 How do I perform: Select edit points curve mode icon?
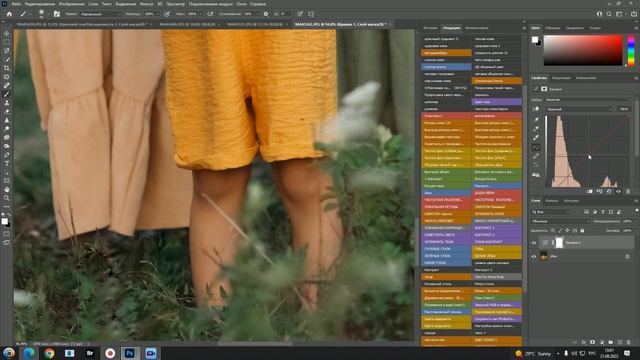[x=536, y=147]
